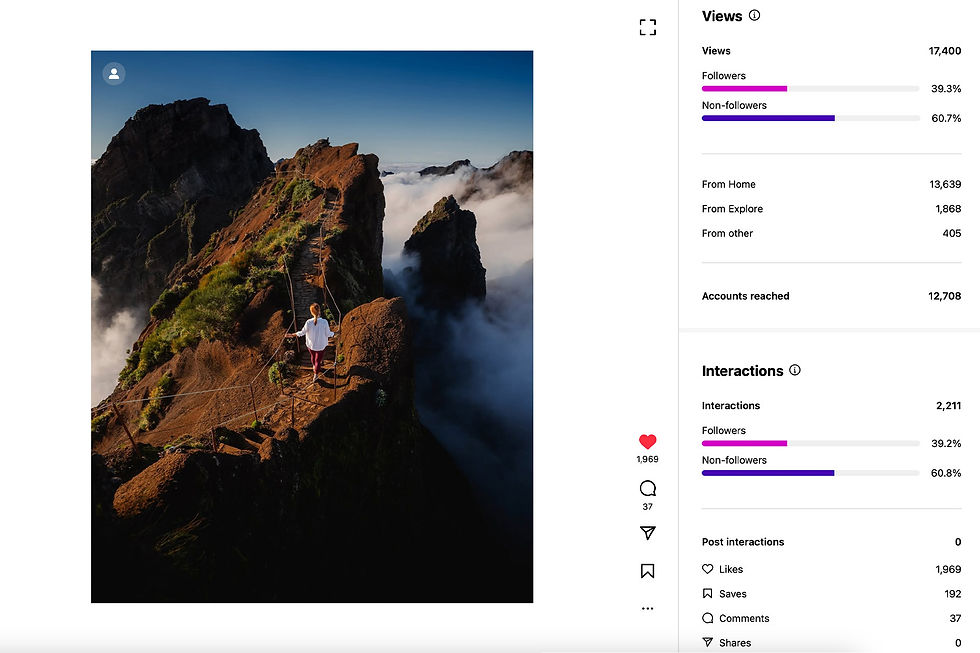Click the Views followers pink bar
Screen dimensions: 980x653
[744, 89]
